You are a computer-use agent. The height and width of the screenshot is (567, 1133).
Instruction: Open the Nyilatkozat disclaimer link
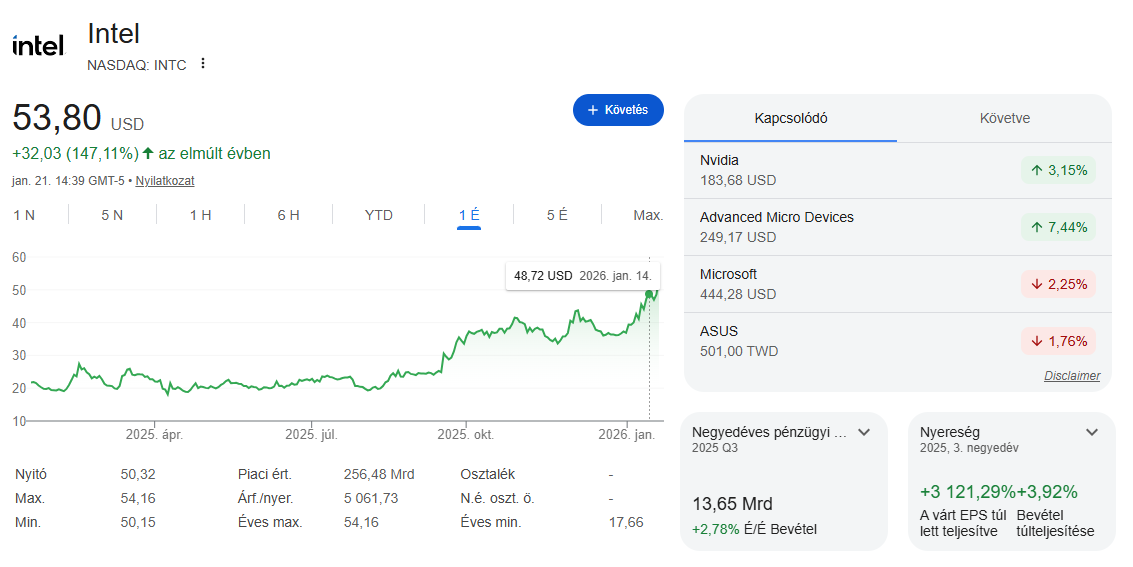pyautogui.click(x=165, y=181)
